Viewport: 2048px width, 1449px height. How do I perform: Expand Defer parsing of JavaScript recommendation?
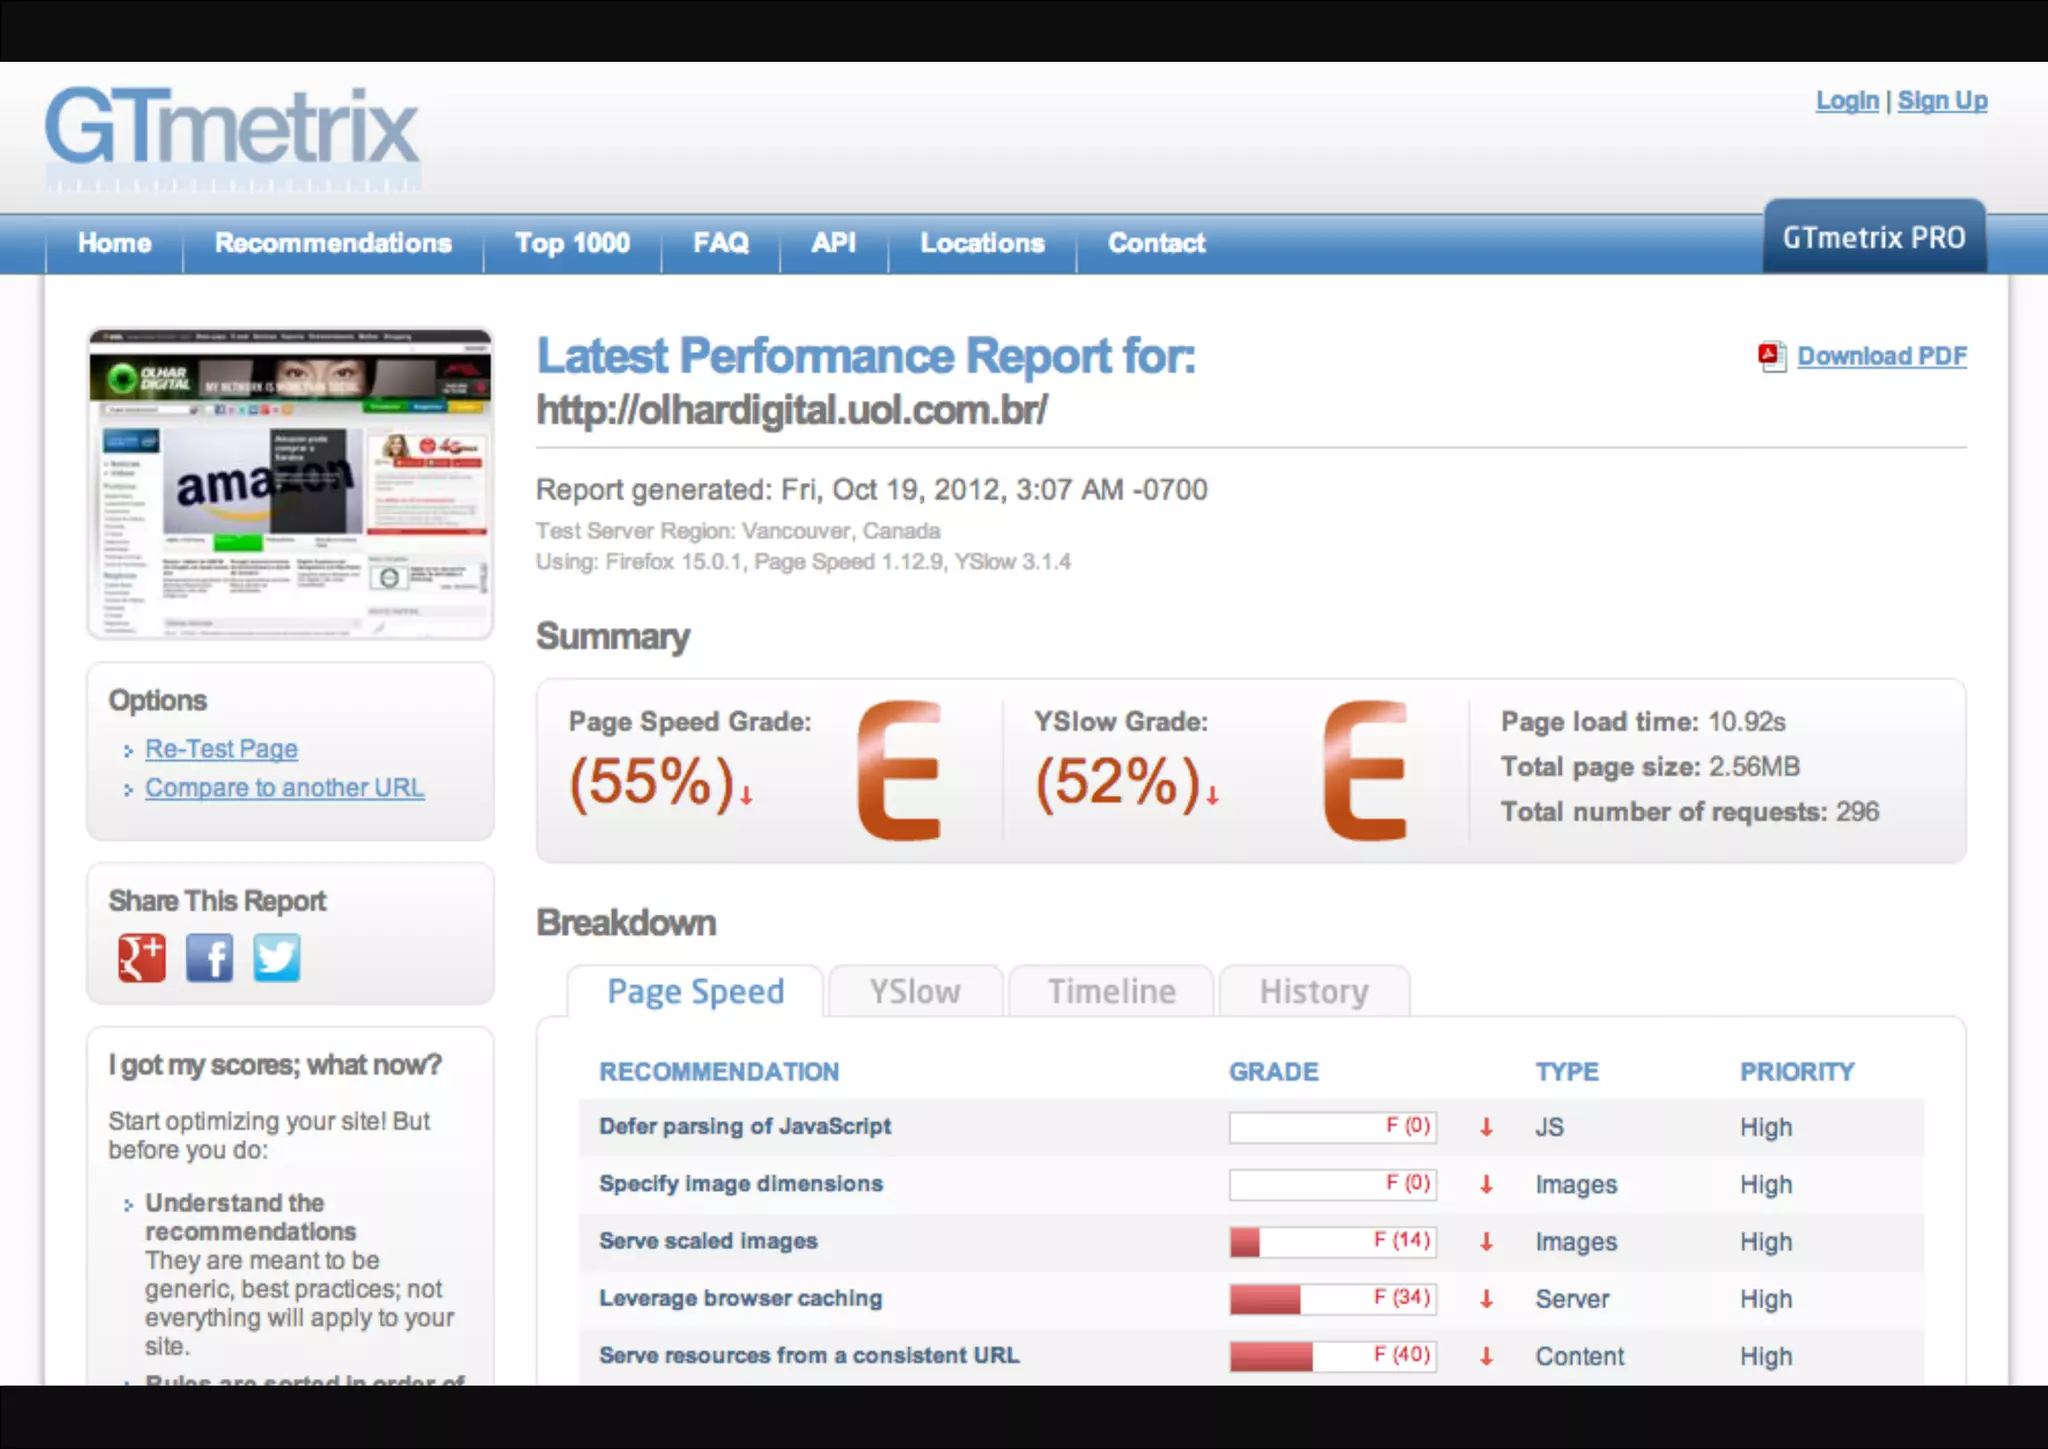coord(745,1127)
